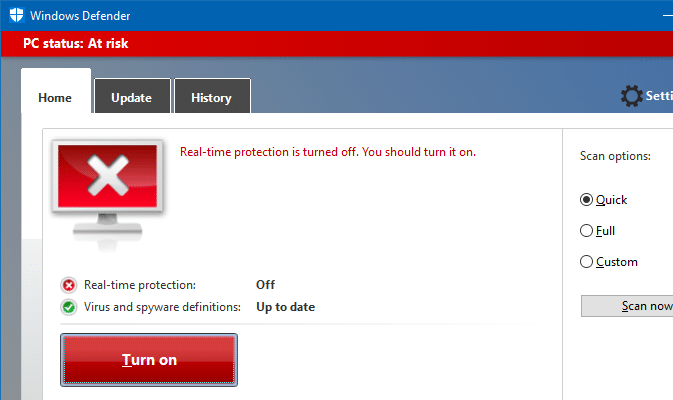Click the red monitor X status image
673x400 pixels.
coord(107,193)
